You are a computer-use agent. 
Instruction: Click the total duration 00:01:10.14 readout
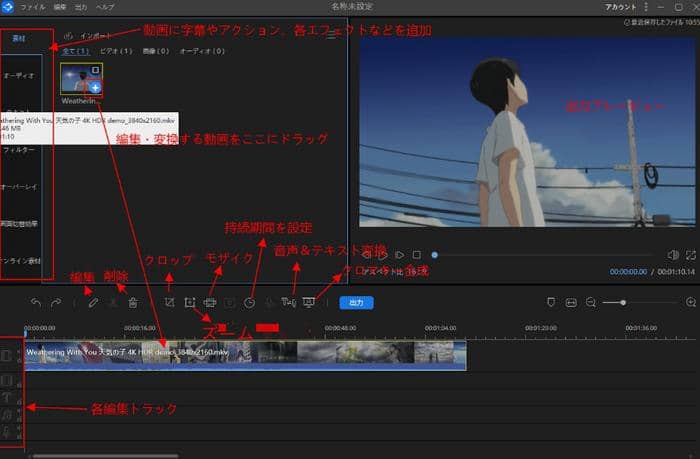(676, 271)
